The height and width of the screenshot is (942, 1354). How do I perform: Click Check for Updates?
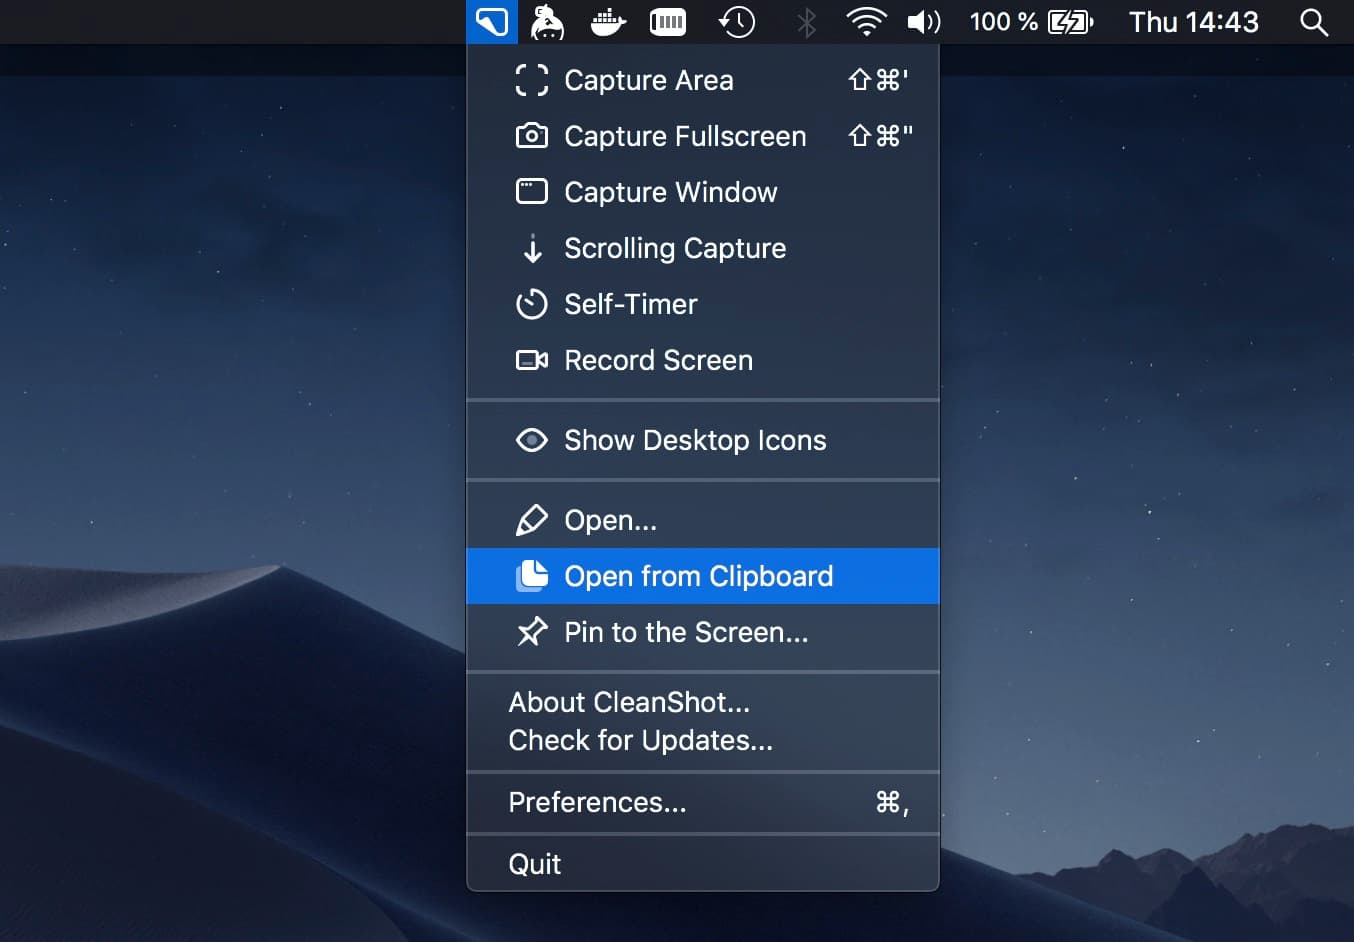coord(640,740)
